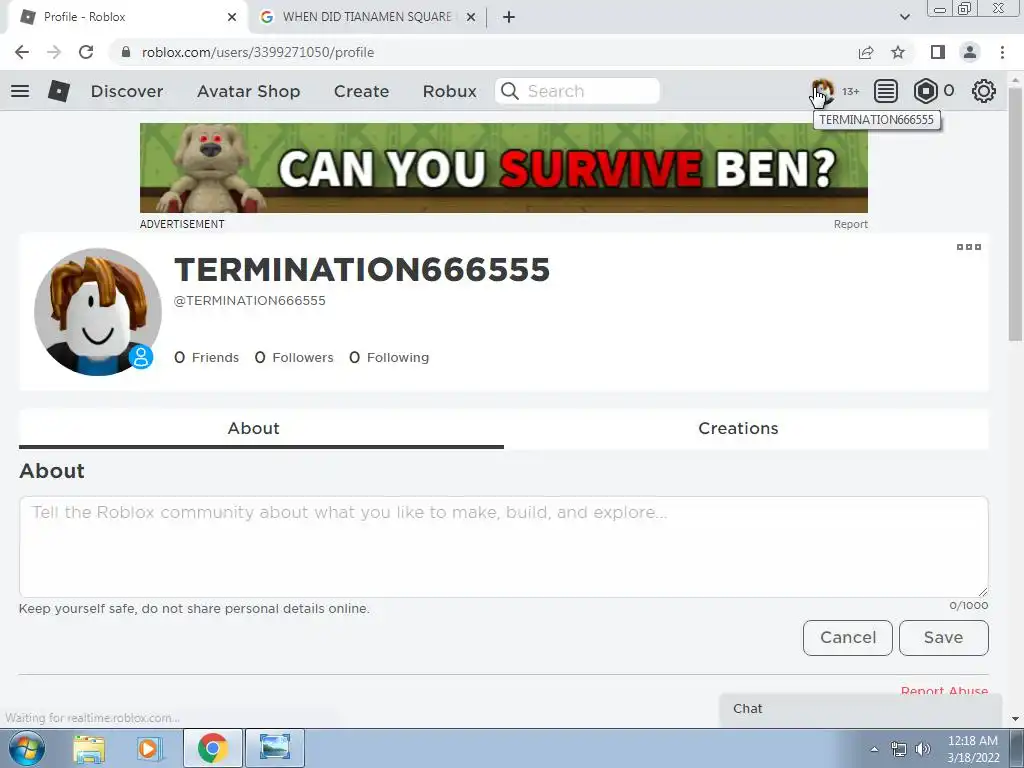This screenshot has height=768, width=1024.
Task: Click the Cancel button
Action: (x=848, y=637)
